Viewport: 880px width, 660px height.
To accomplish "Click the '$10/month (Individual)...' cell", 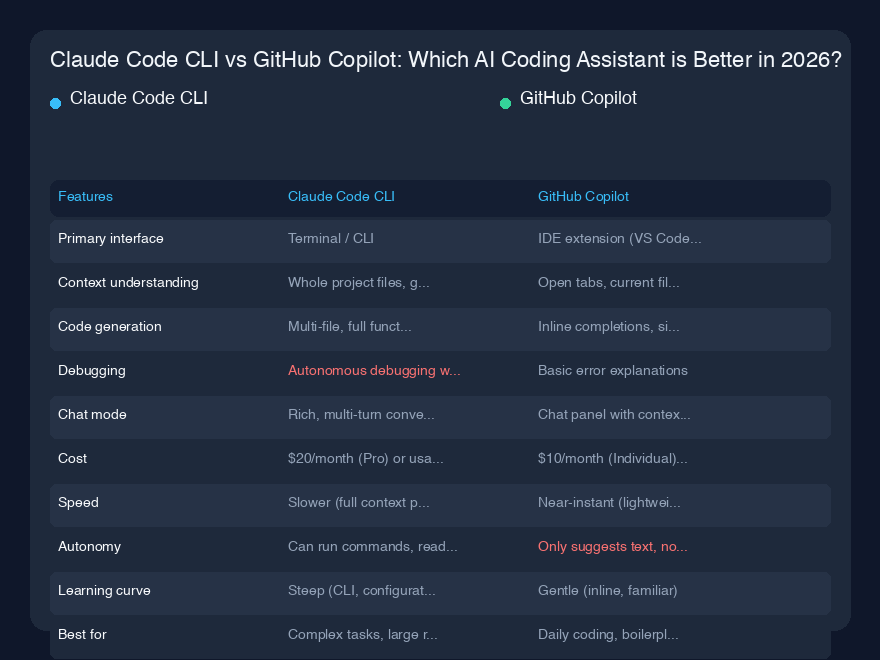I will (612, 459).
